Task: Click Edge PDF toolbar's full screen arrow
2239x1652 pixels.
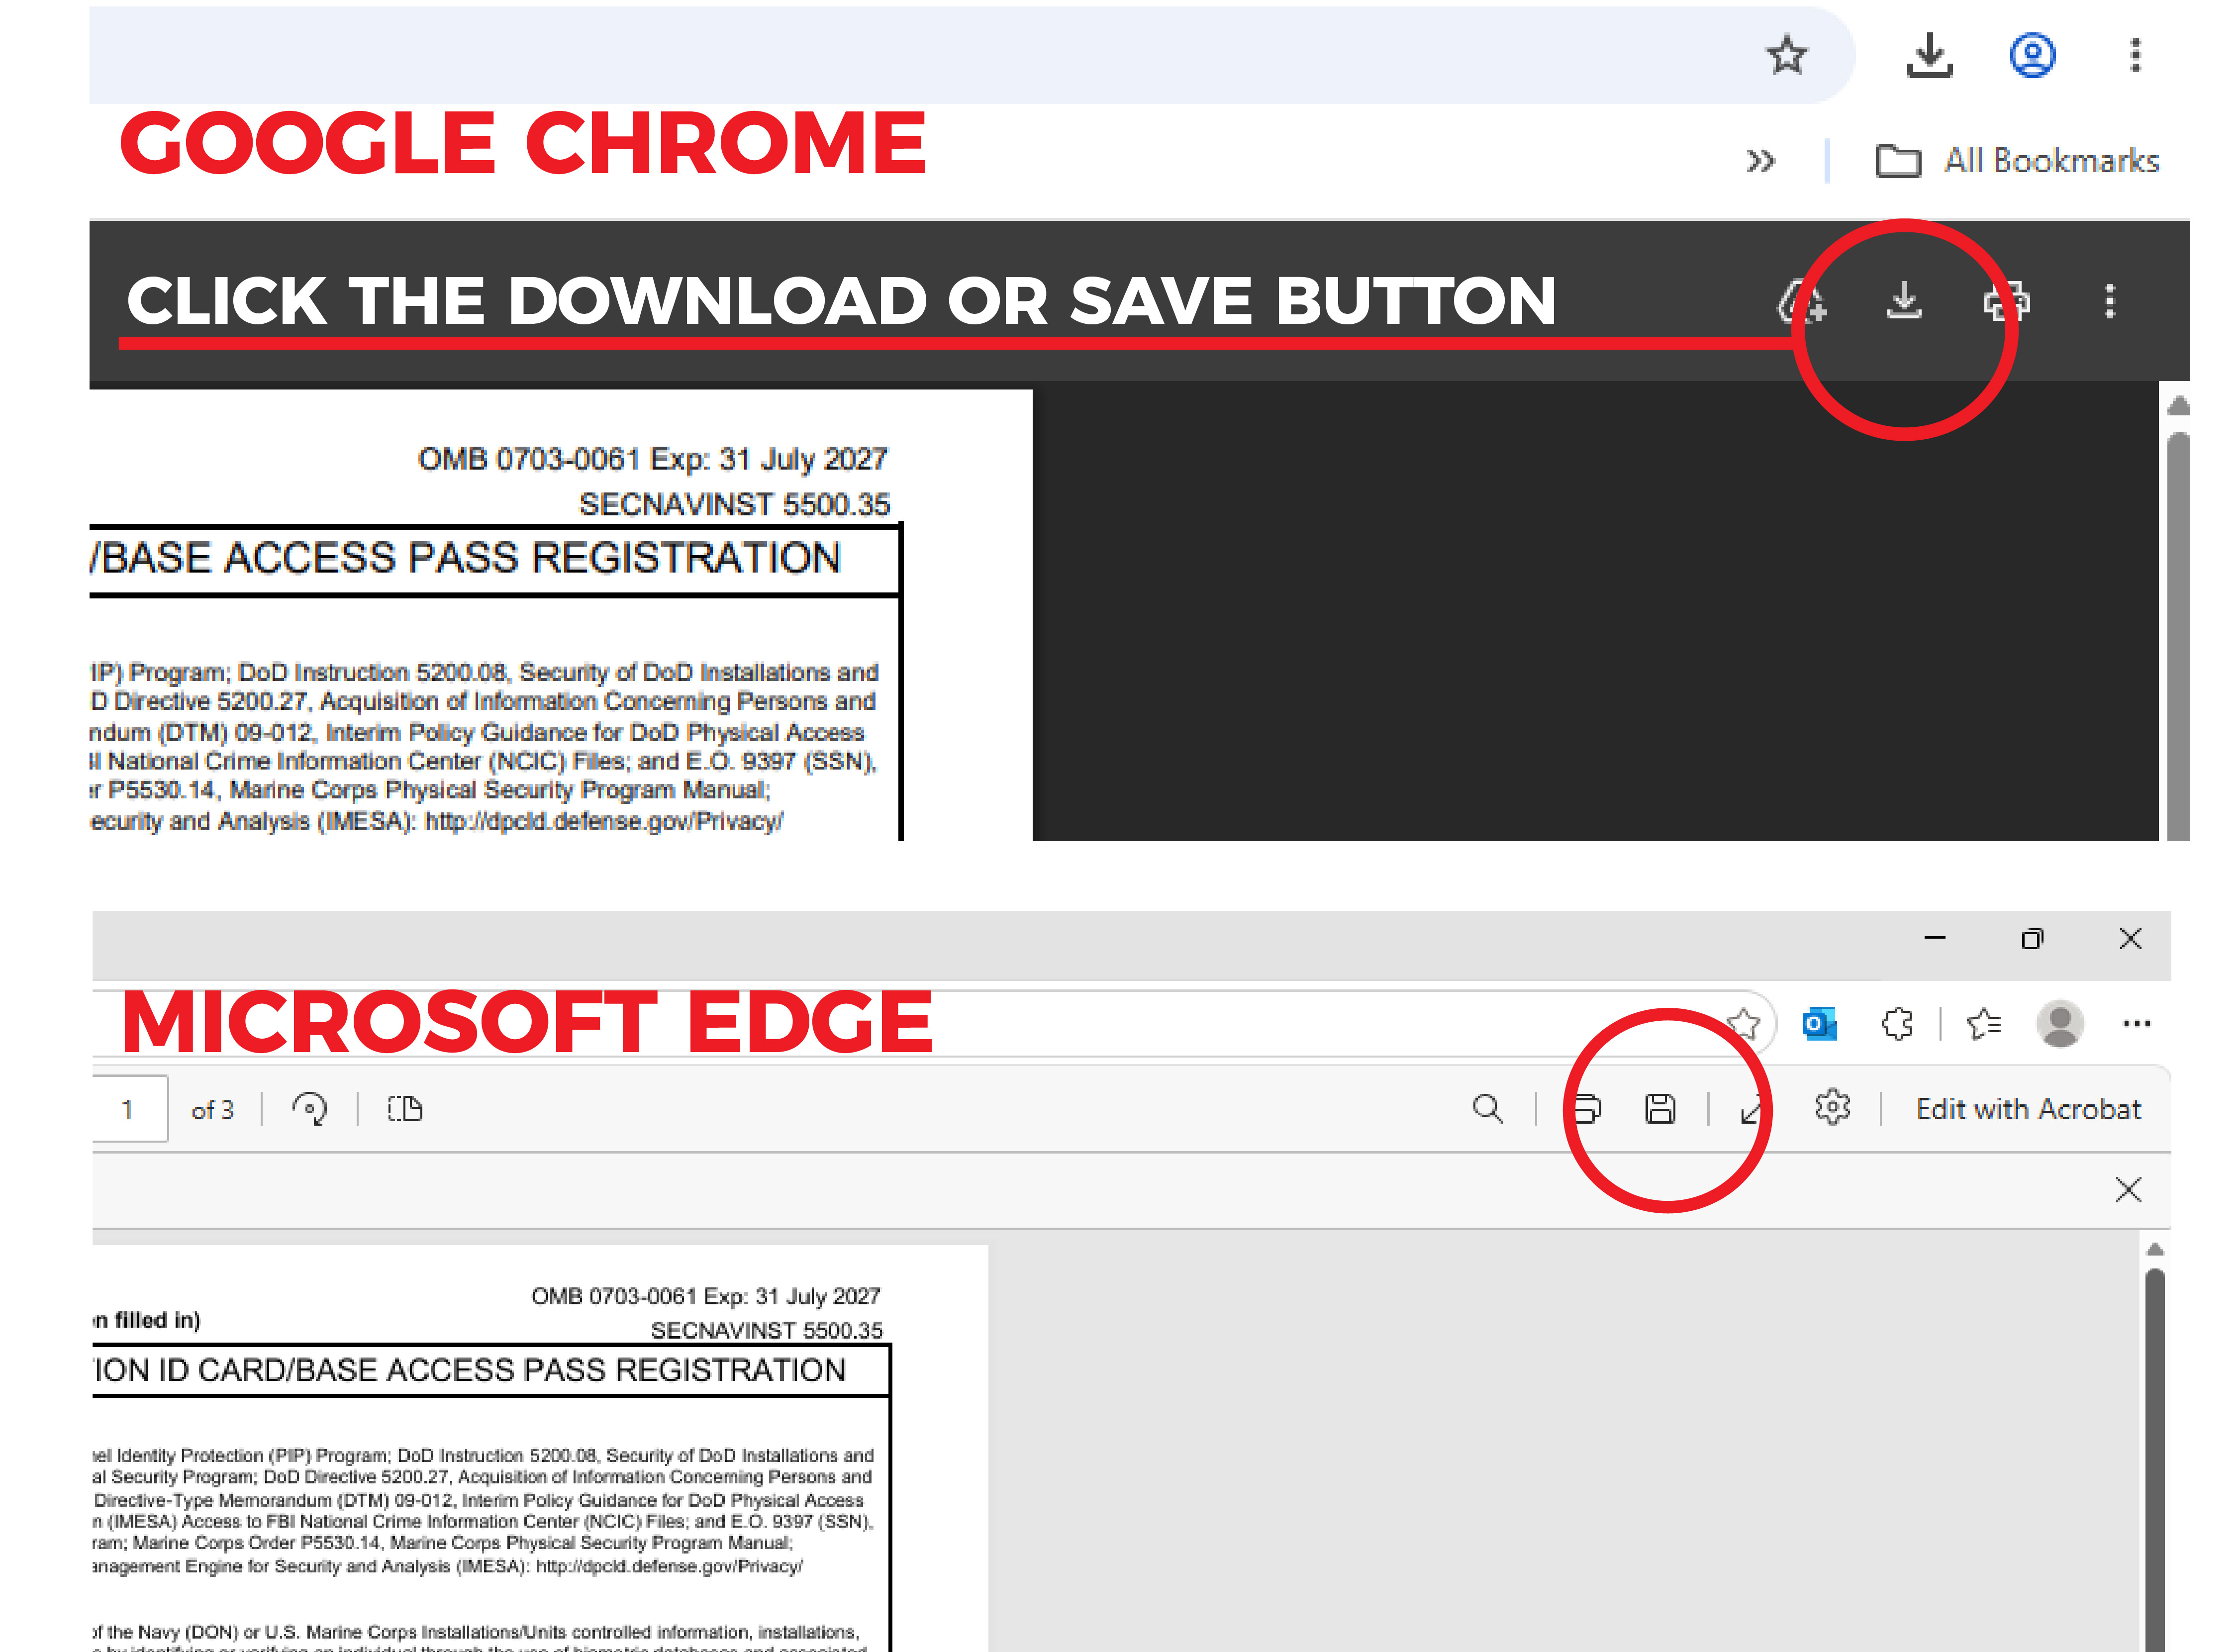Action: pyautogui.click(x=1753, y=1109)
